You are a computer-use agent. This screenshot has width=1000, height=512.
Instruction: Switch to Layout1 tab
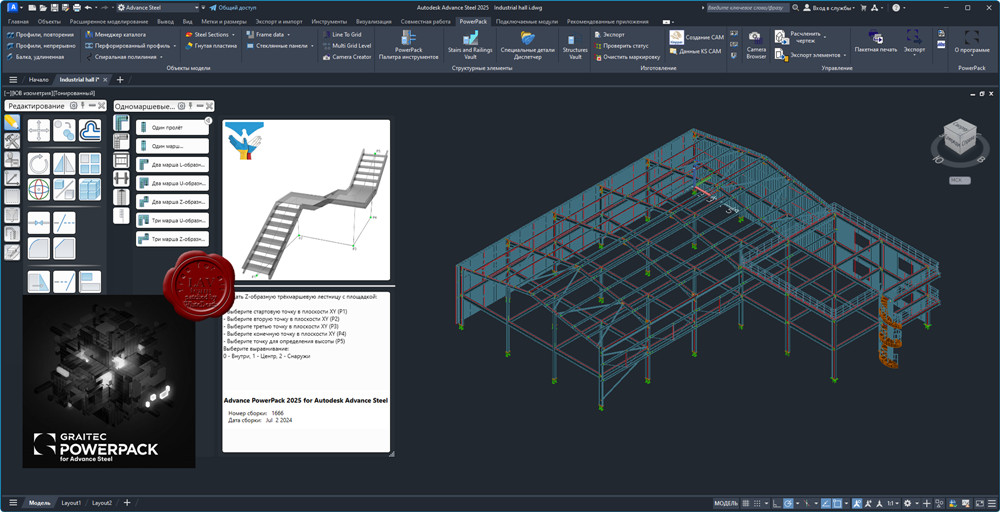pyautogui.click(x=71, y=503)
